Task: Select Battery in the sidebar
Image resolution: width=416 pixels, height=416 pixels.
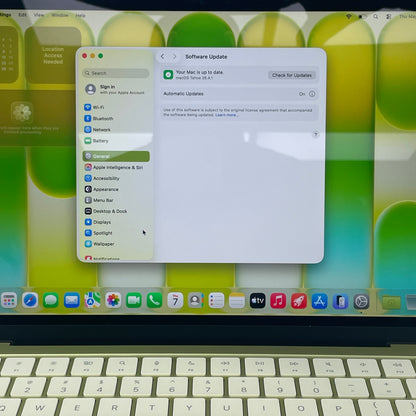Action: (x=116, y=141)
